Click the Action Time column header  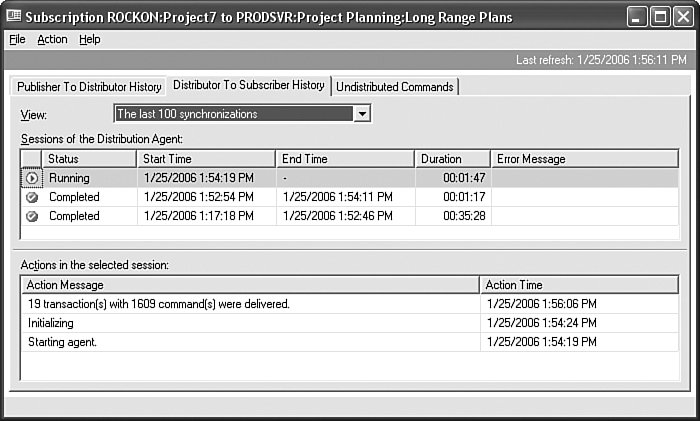[580, 285]
